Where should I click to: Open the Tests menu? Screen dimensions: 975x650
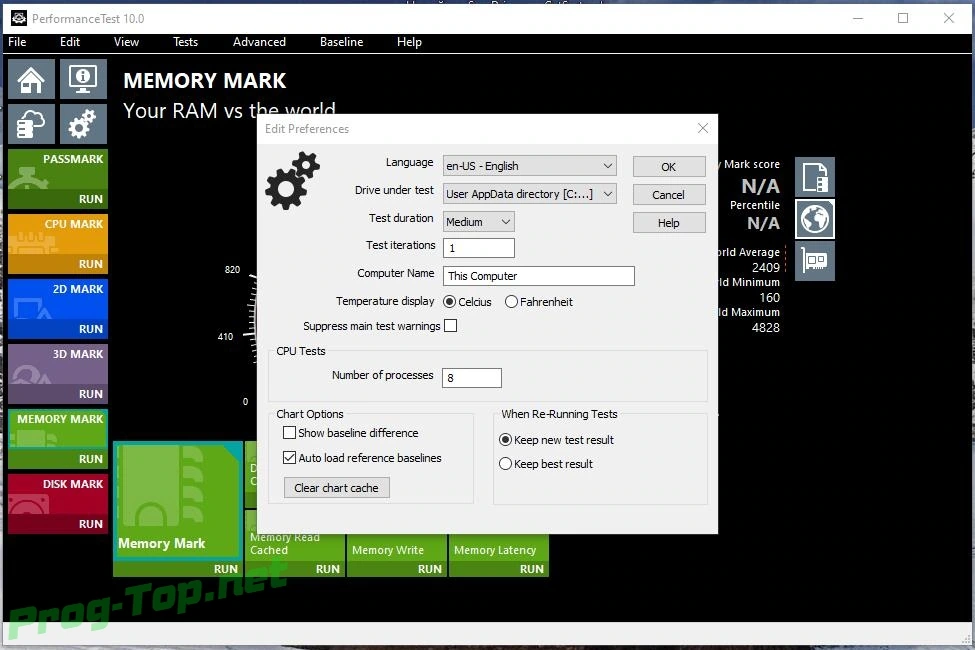click(x=185, y=42)
